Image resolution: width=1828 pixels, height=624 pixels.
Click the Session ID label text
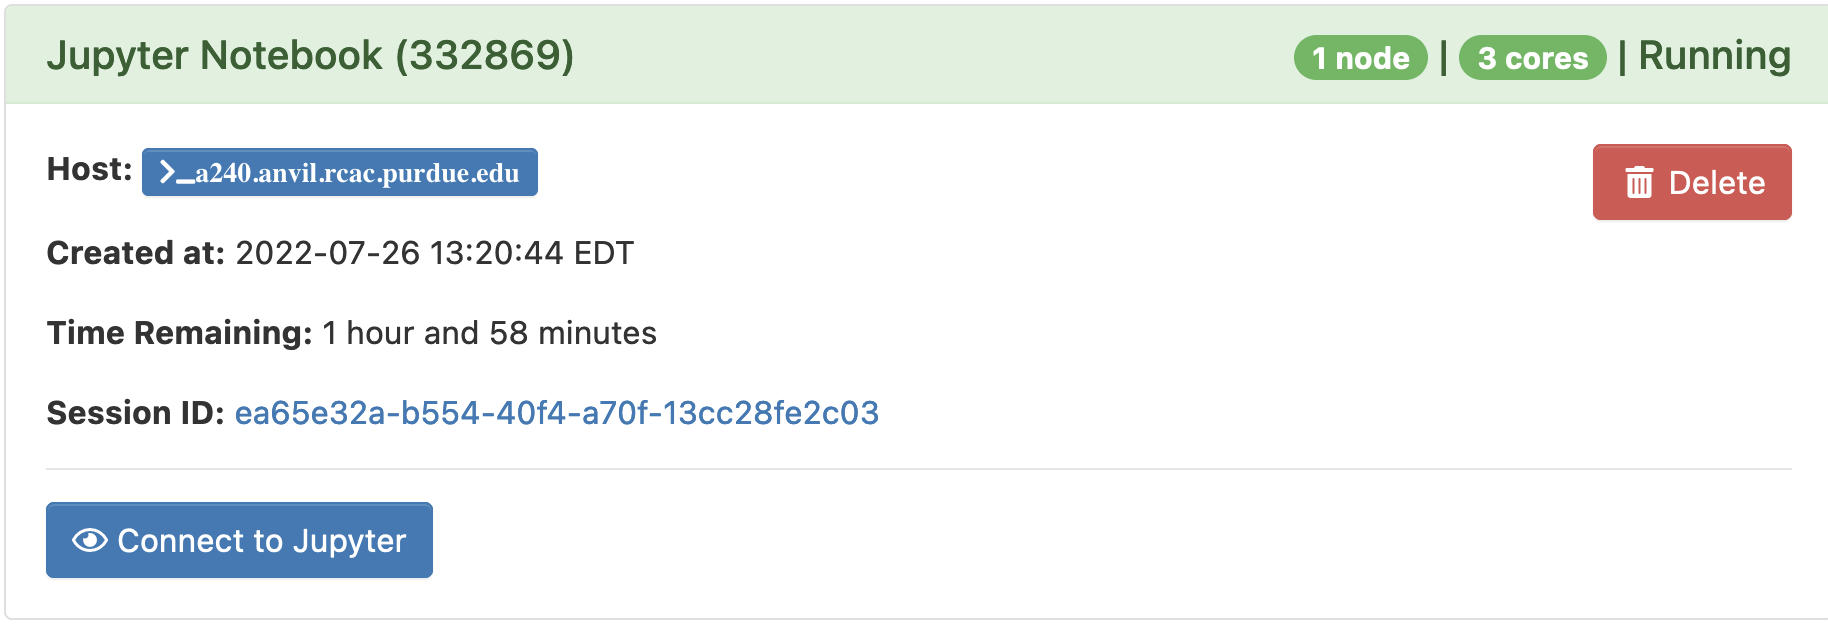pyautogui.click(x=135, y=411)
